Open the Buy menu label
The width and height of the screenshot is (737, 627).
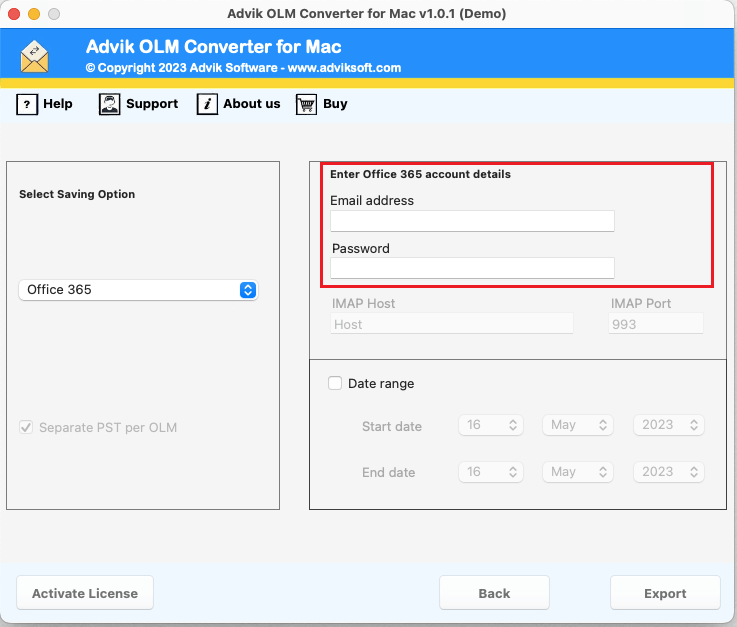335,104
